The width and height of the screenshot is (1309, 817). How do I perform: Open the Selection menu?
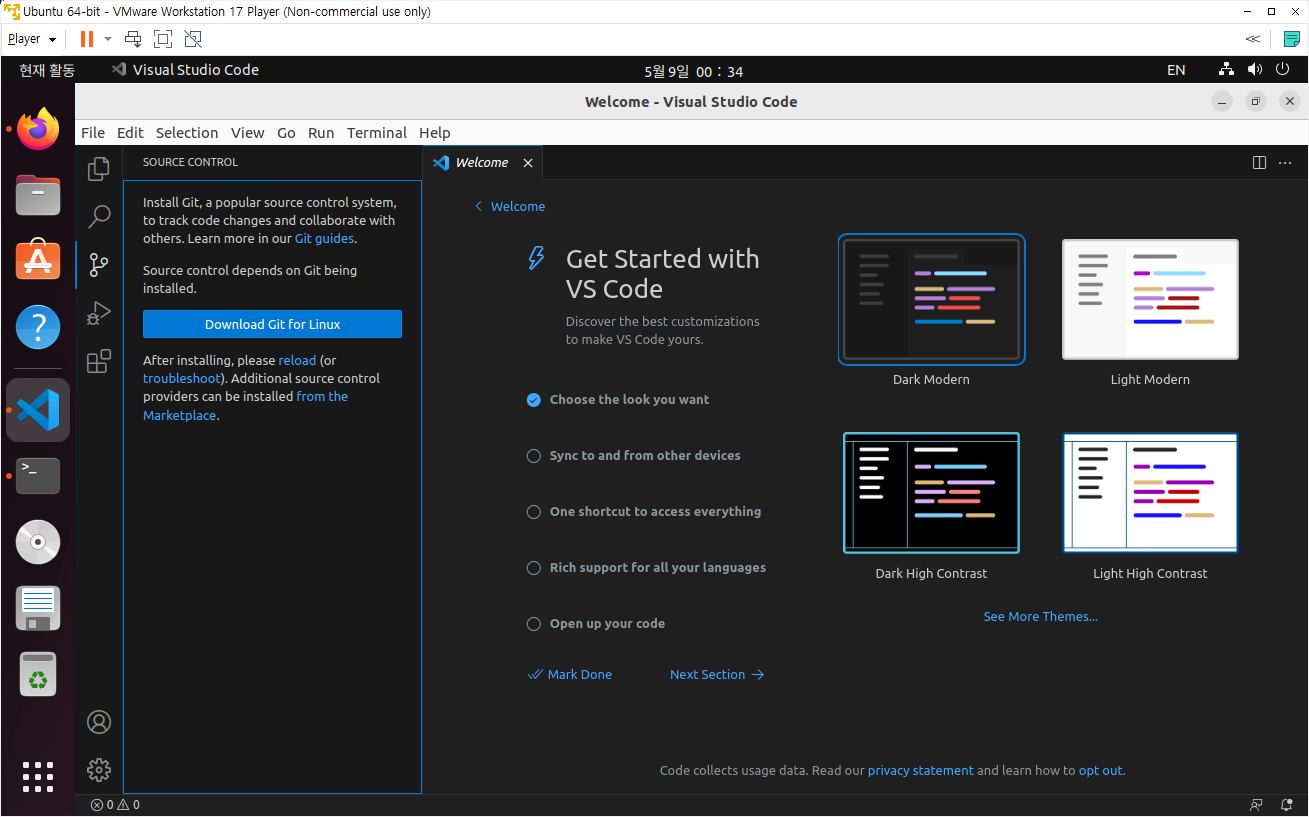point(187,133)
